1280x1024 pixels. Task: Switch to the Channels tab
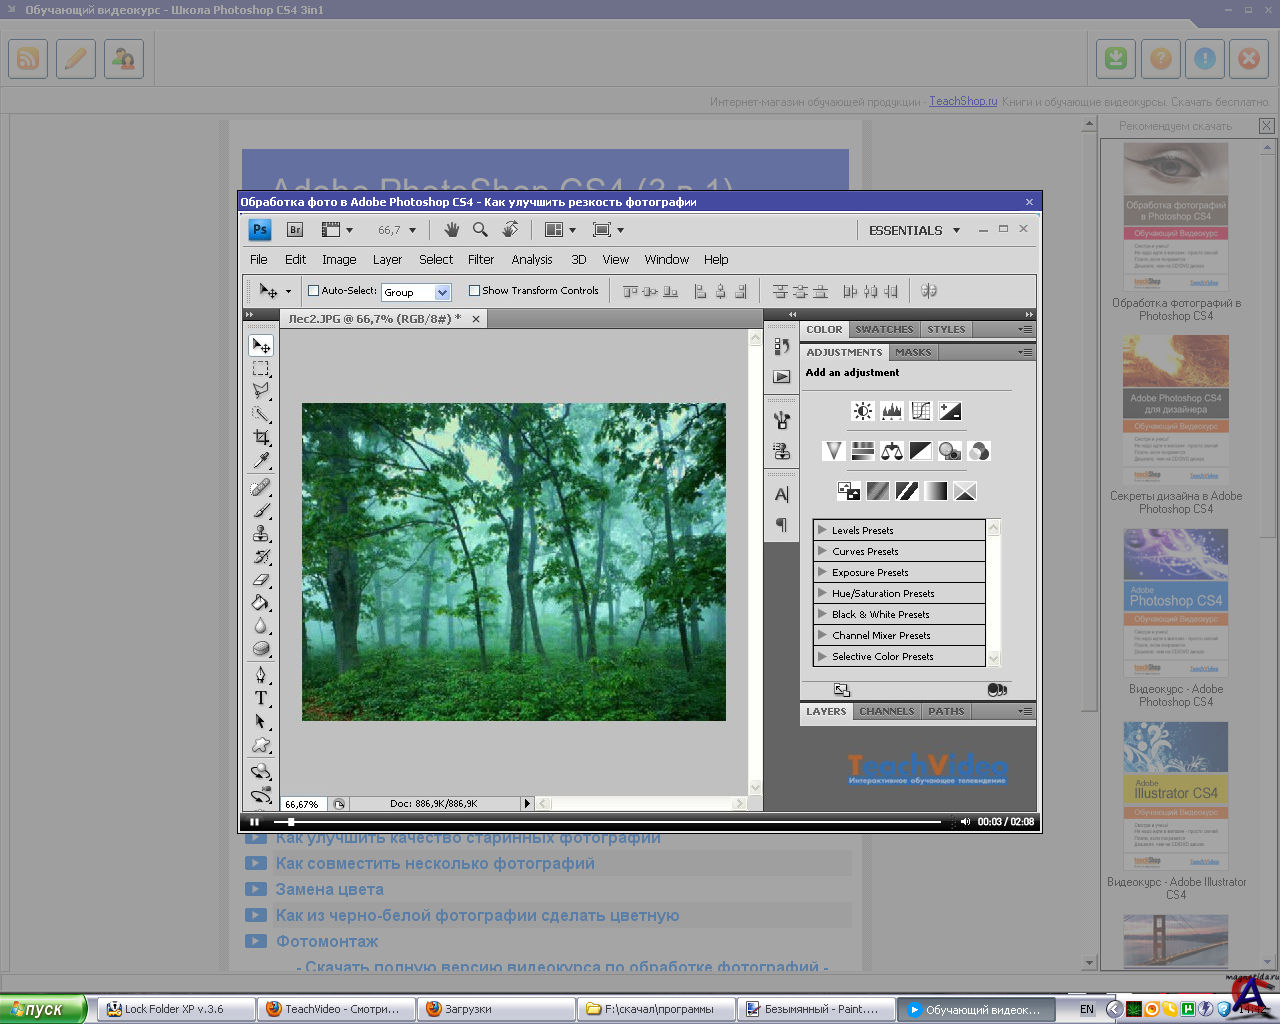coord(886,711)
